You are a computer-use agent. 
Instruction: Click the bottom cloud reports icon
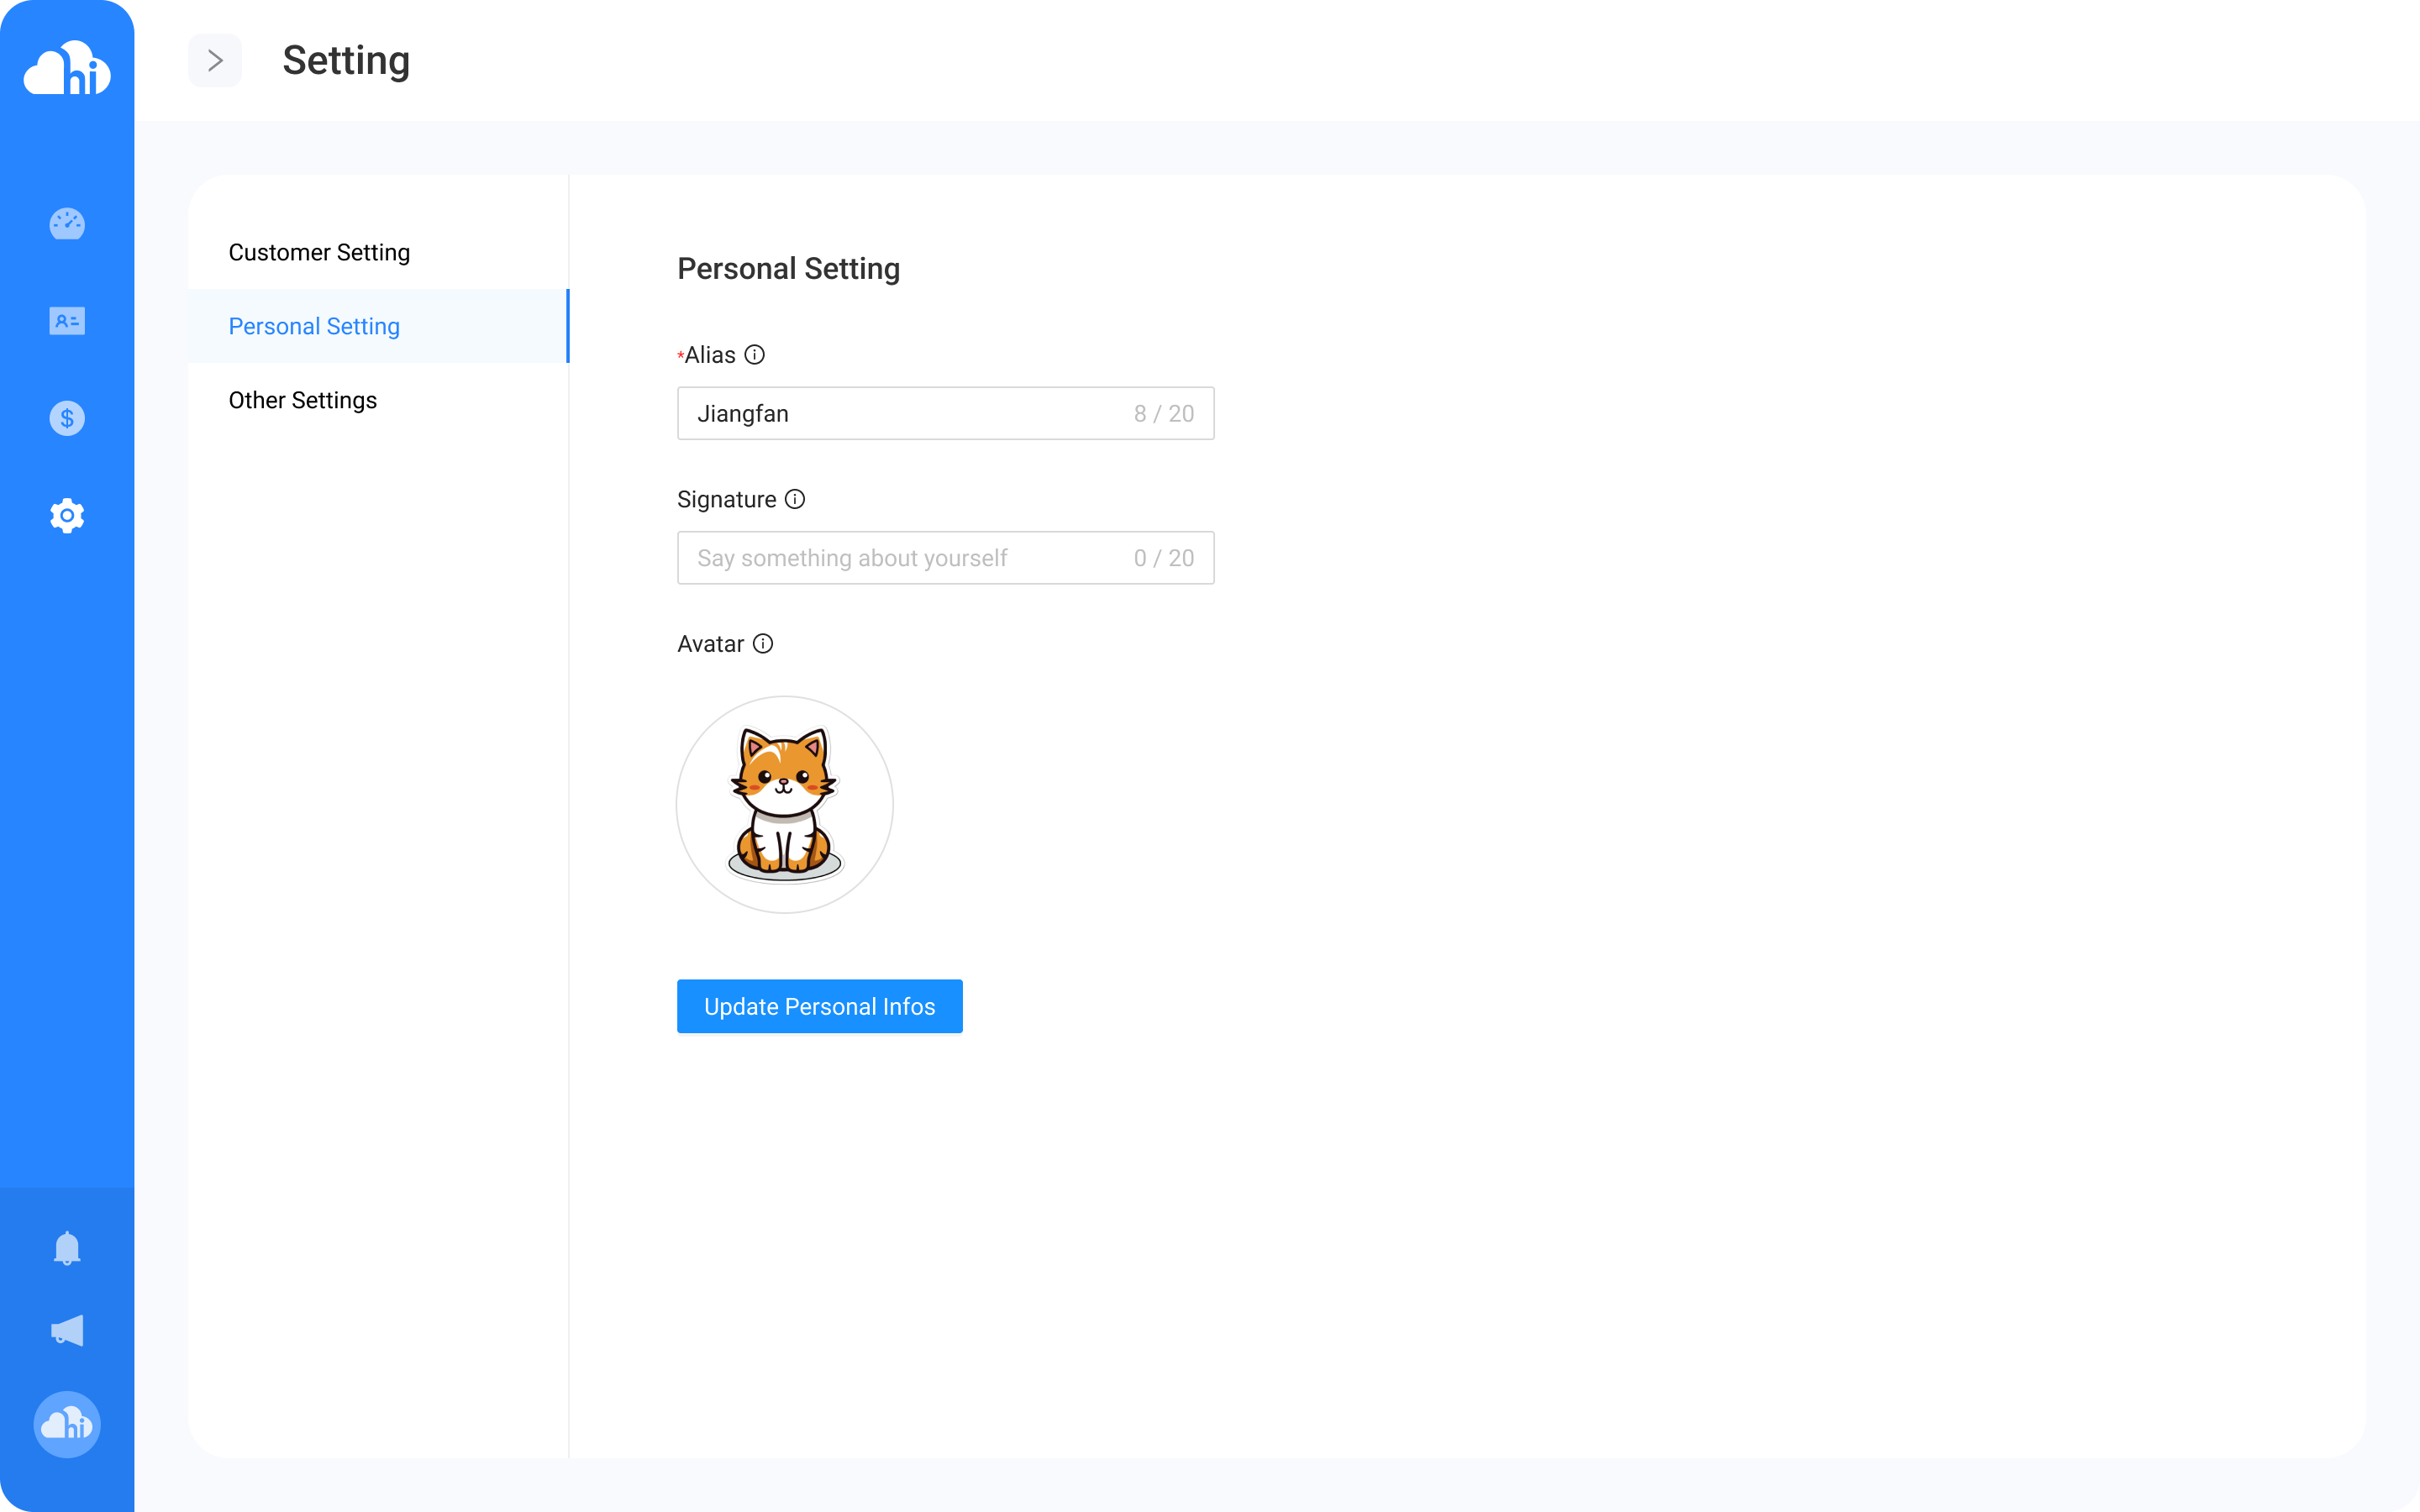click(x=66, y=1425)
